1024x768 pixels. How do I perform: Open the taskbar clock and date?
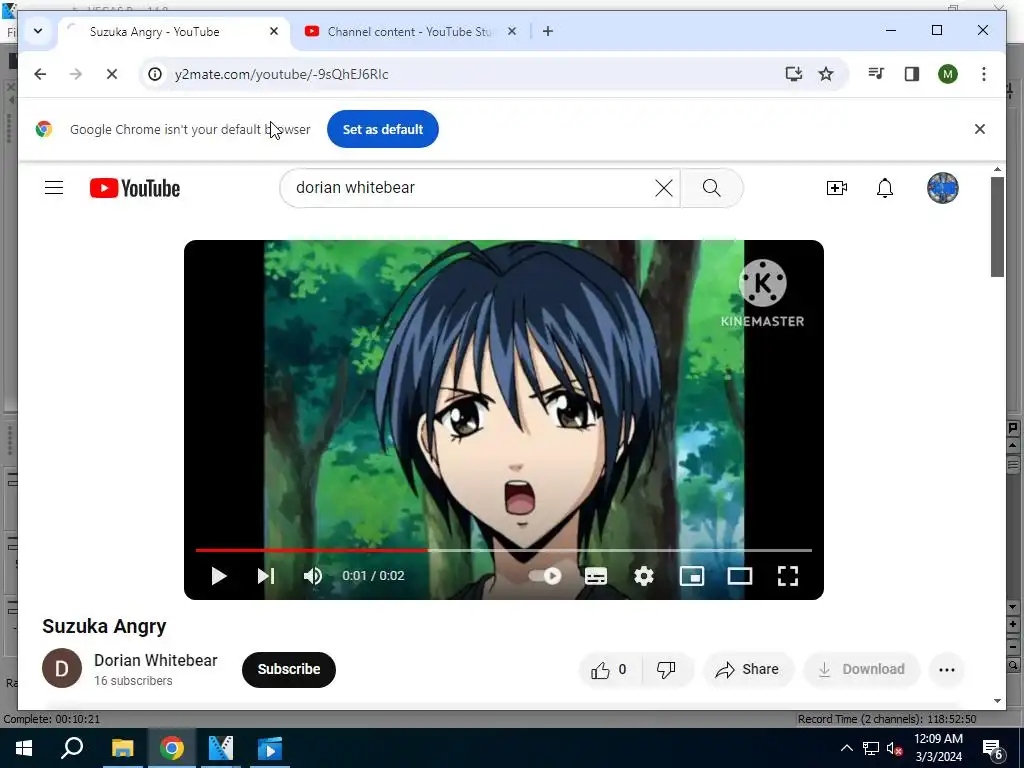click(x=938, y=748)
